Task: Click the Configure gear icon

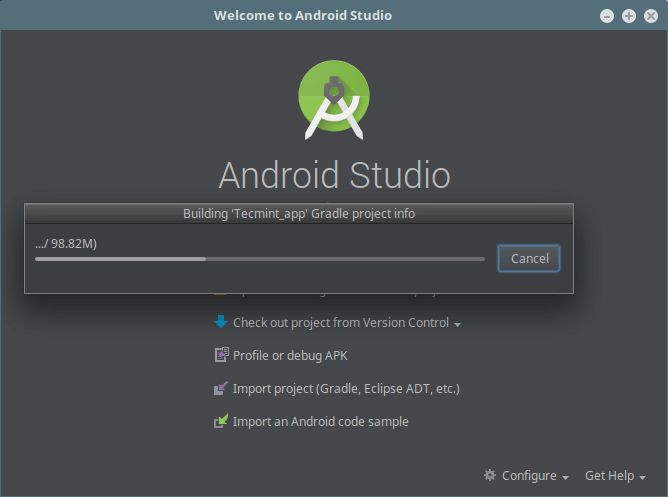Action: point(490,475)
